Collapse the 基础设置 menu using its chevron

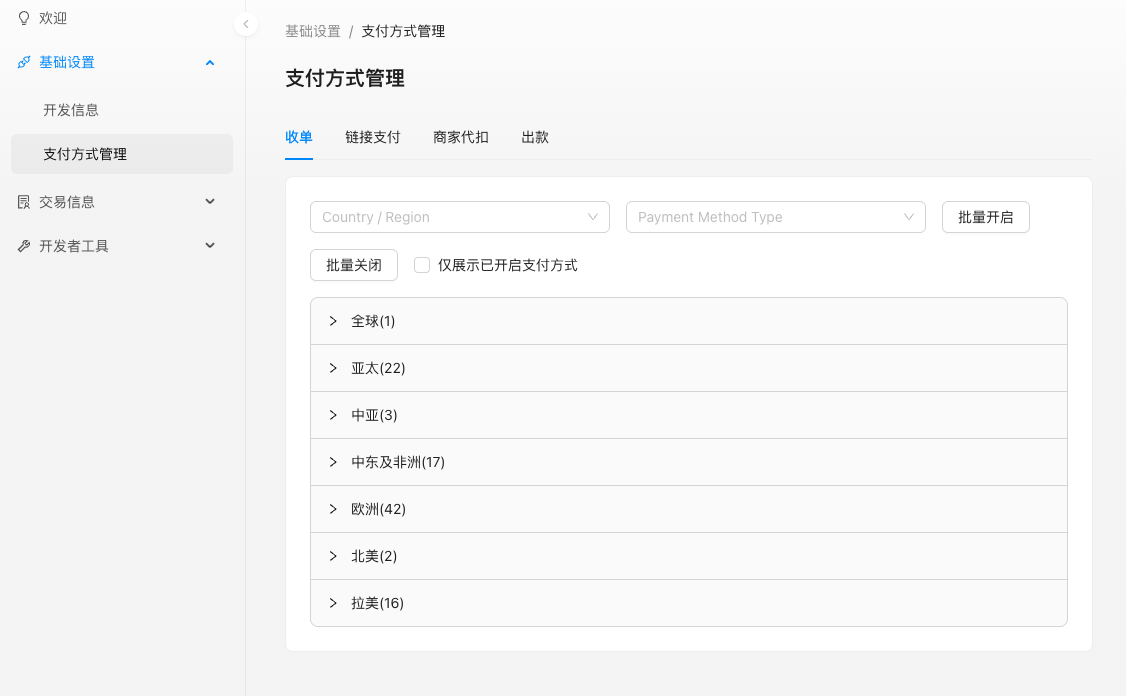210,62
